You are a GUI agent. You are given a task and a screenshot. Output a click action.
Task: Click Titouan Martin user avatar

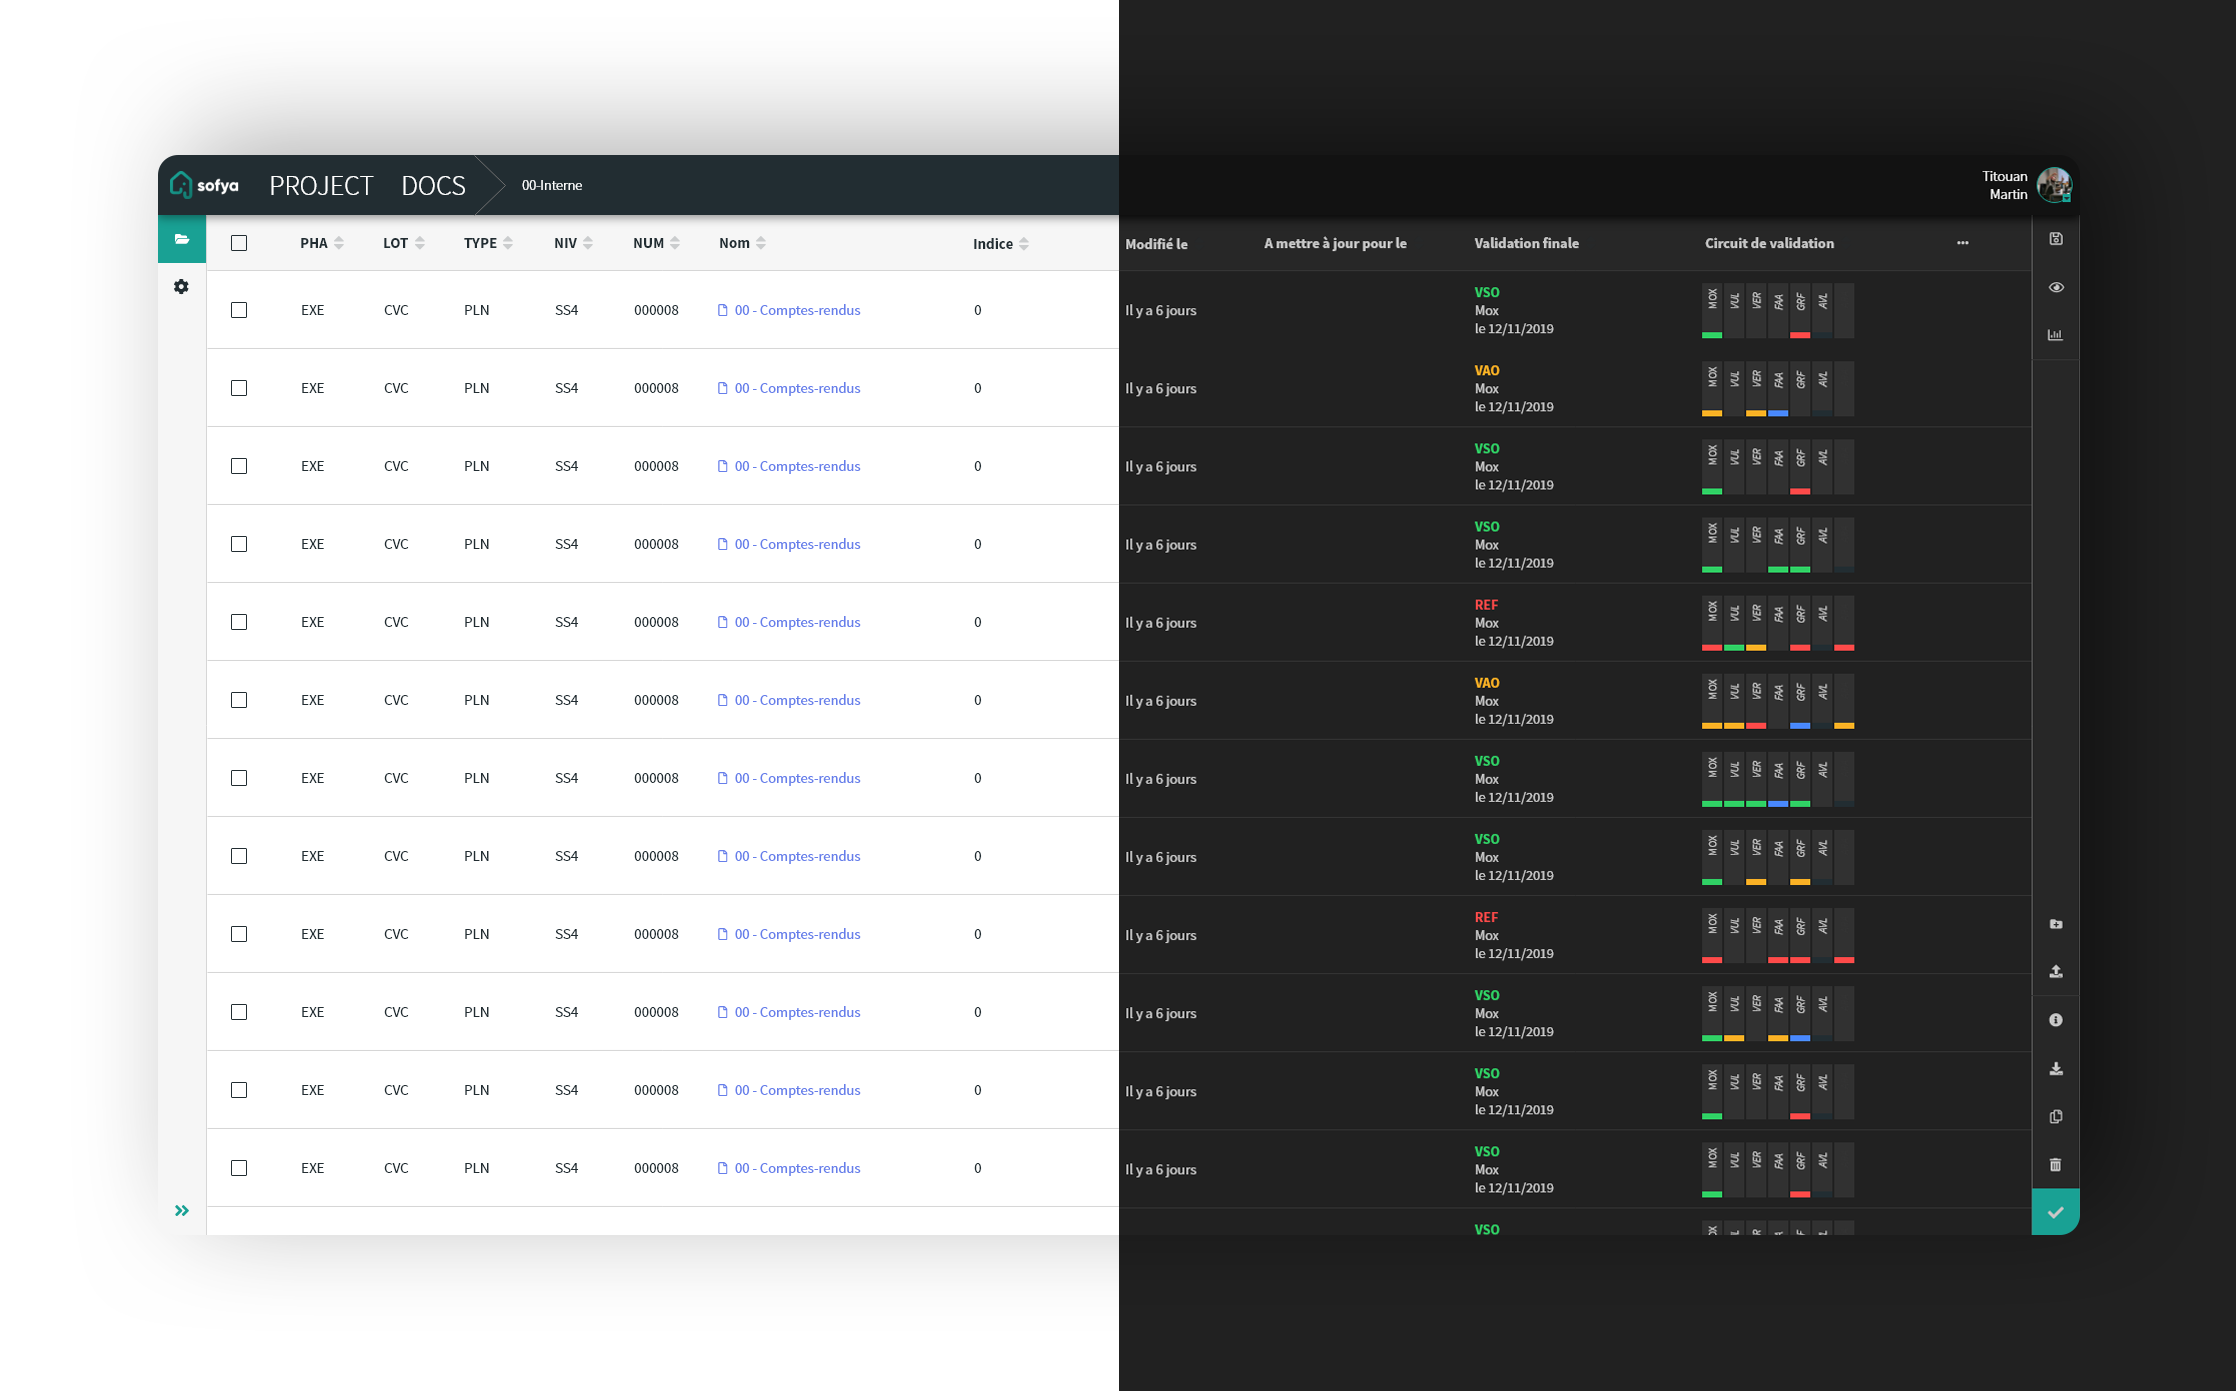[x=2054, y=185]
